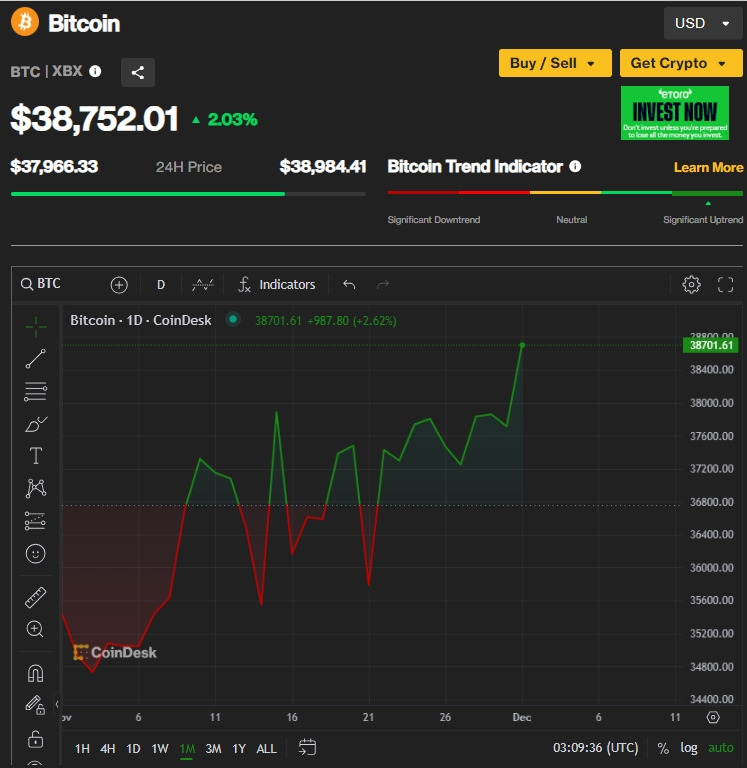Click the $38,752.01 price value
The image size is (747, 768).
95,119
